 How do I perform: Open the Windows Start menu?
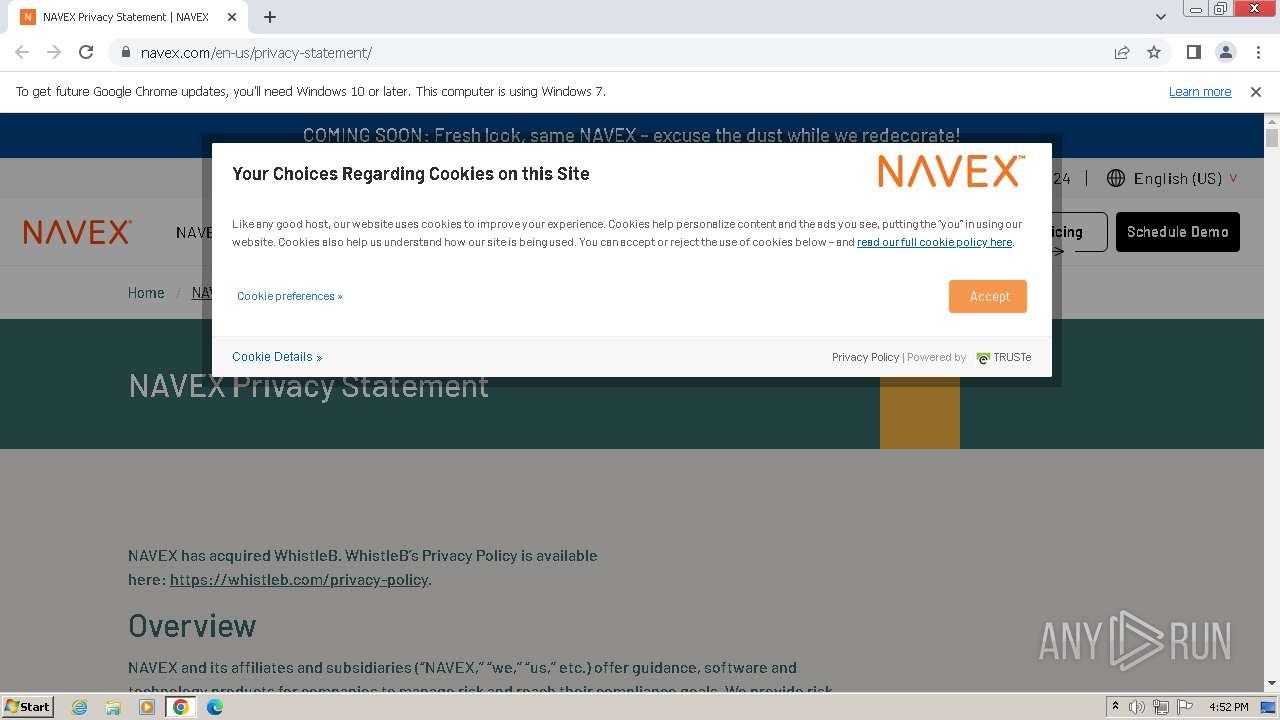point(28,707)
